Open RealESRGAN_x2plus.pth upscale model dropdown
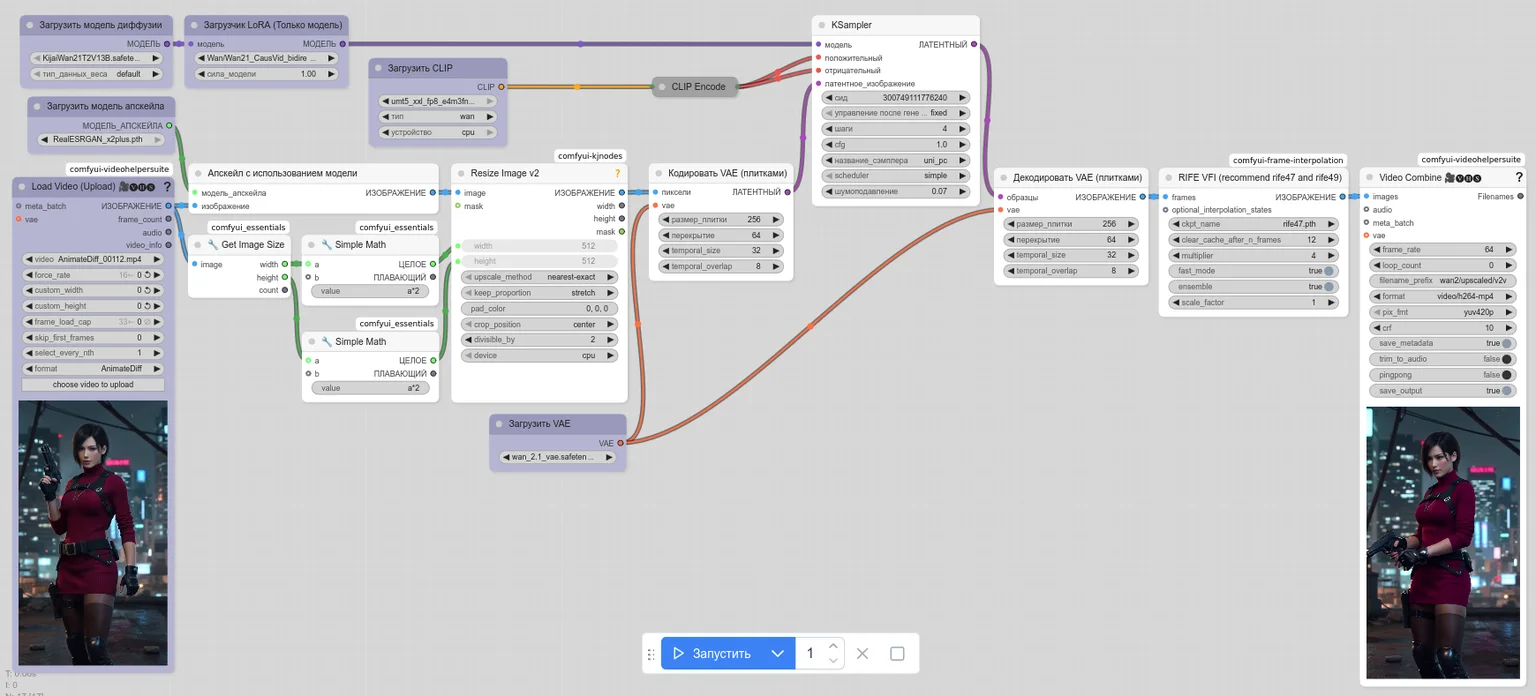Screen dimensions: 1536x696 pos(103,140)
